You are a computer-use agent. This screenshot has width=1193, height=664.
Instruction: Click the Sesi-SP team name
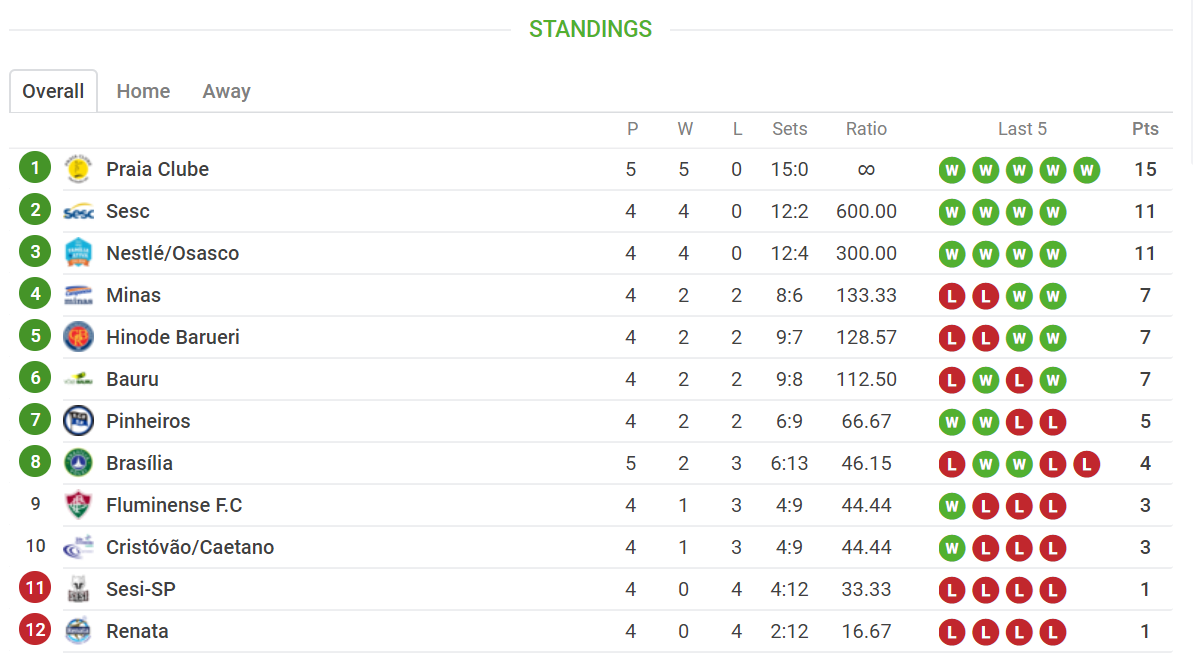click(x=141, y=589)
